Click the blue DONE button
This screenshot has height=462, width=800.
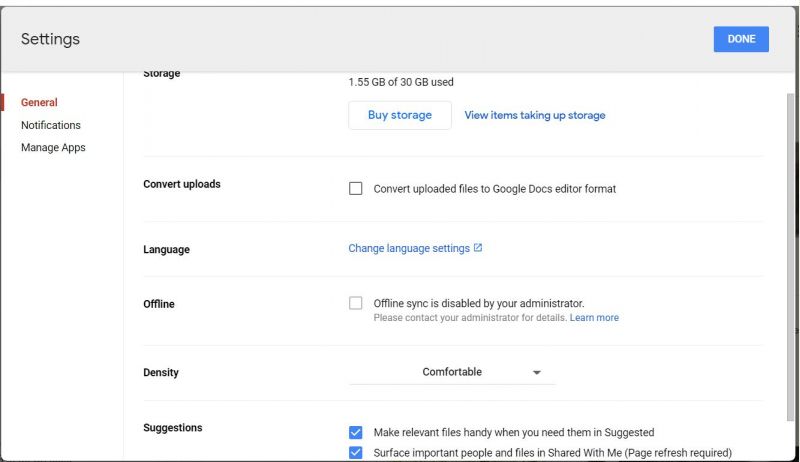[741, 39]
